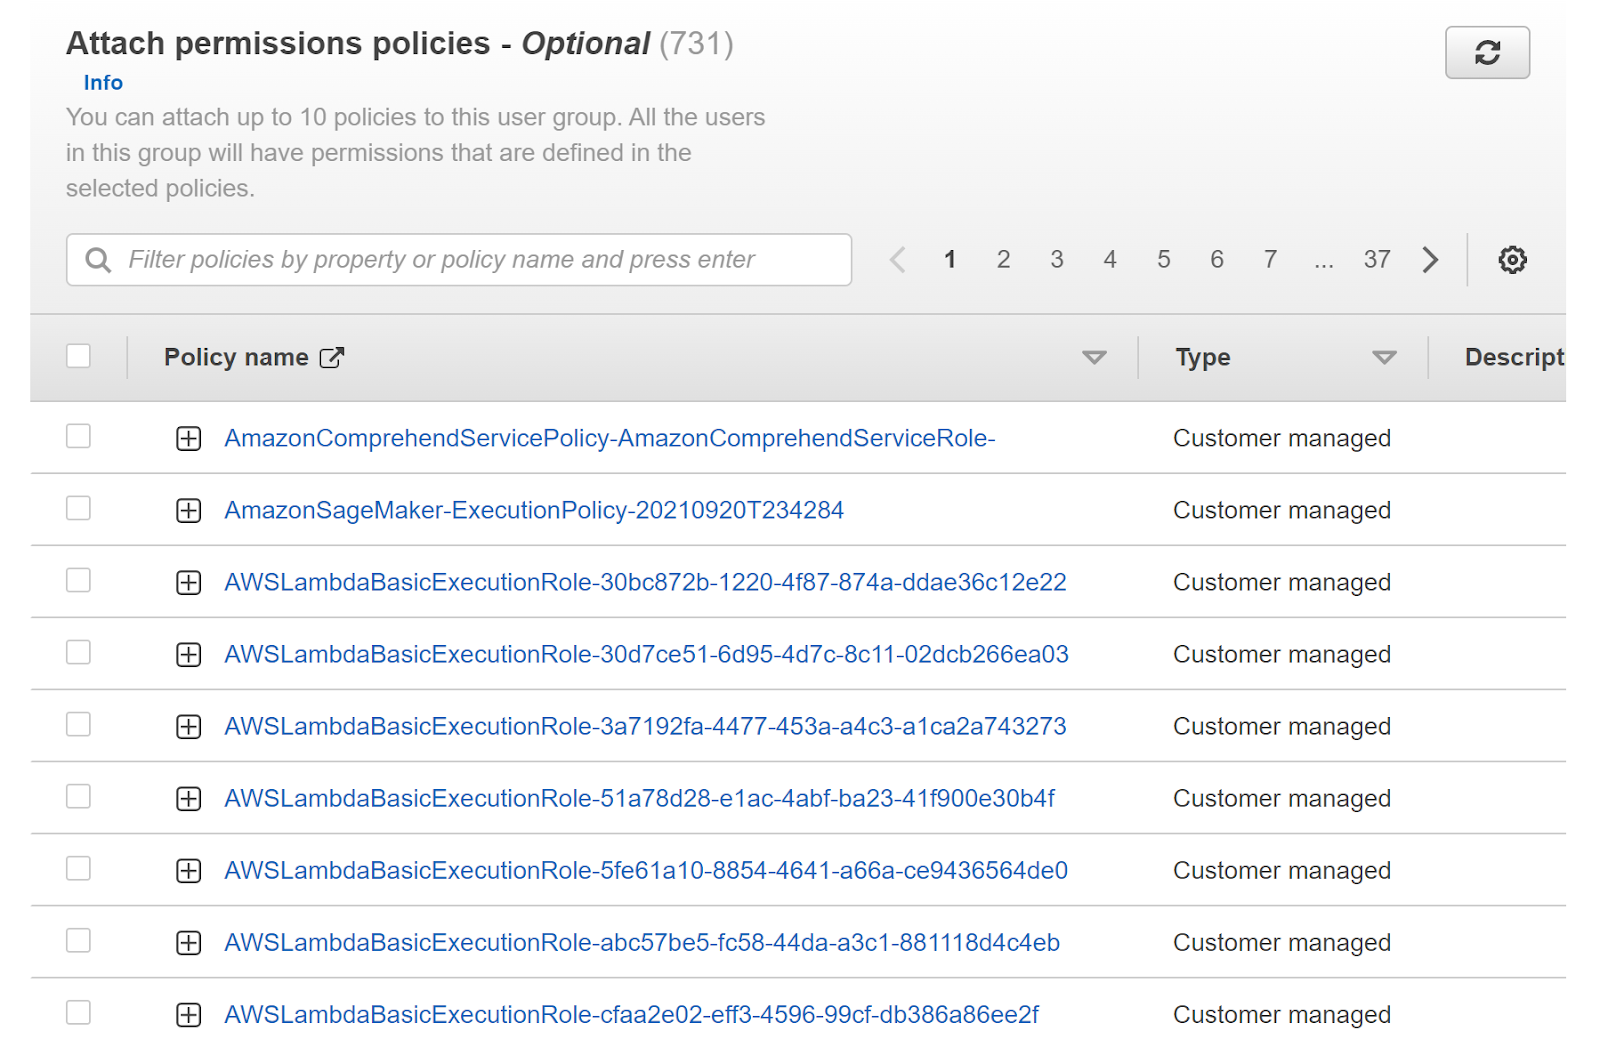Screen dimensions: 1600x1047
Task: Jump to page 37 of policies
Action: (x=1376, y=260)
